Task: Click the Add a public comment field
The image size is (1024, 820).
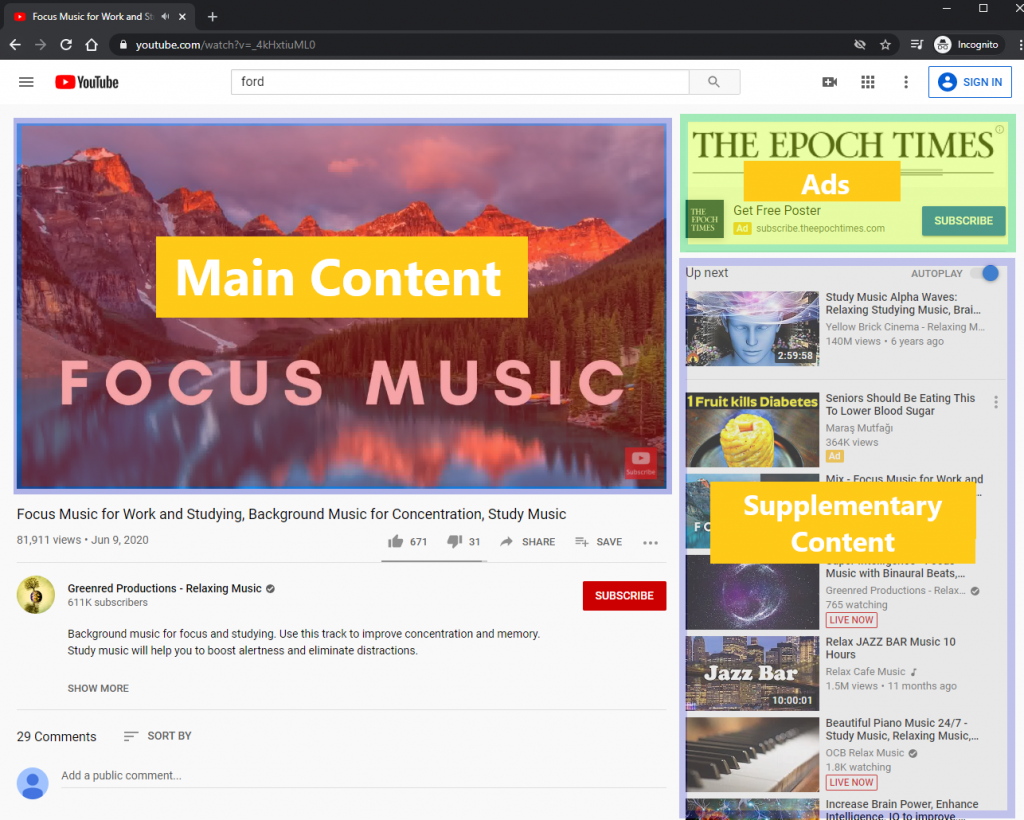Action: [363, 776]
